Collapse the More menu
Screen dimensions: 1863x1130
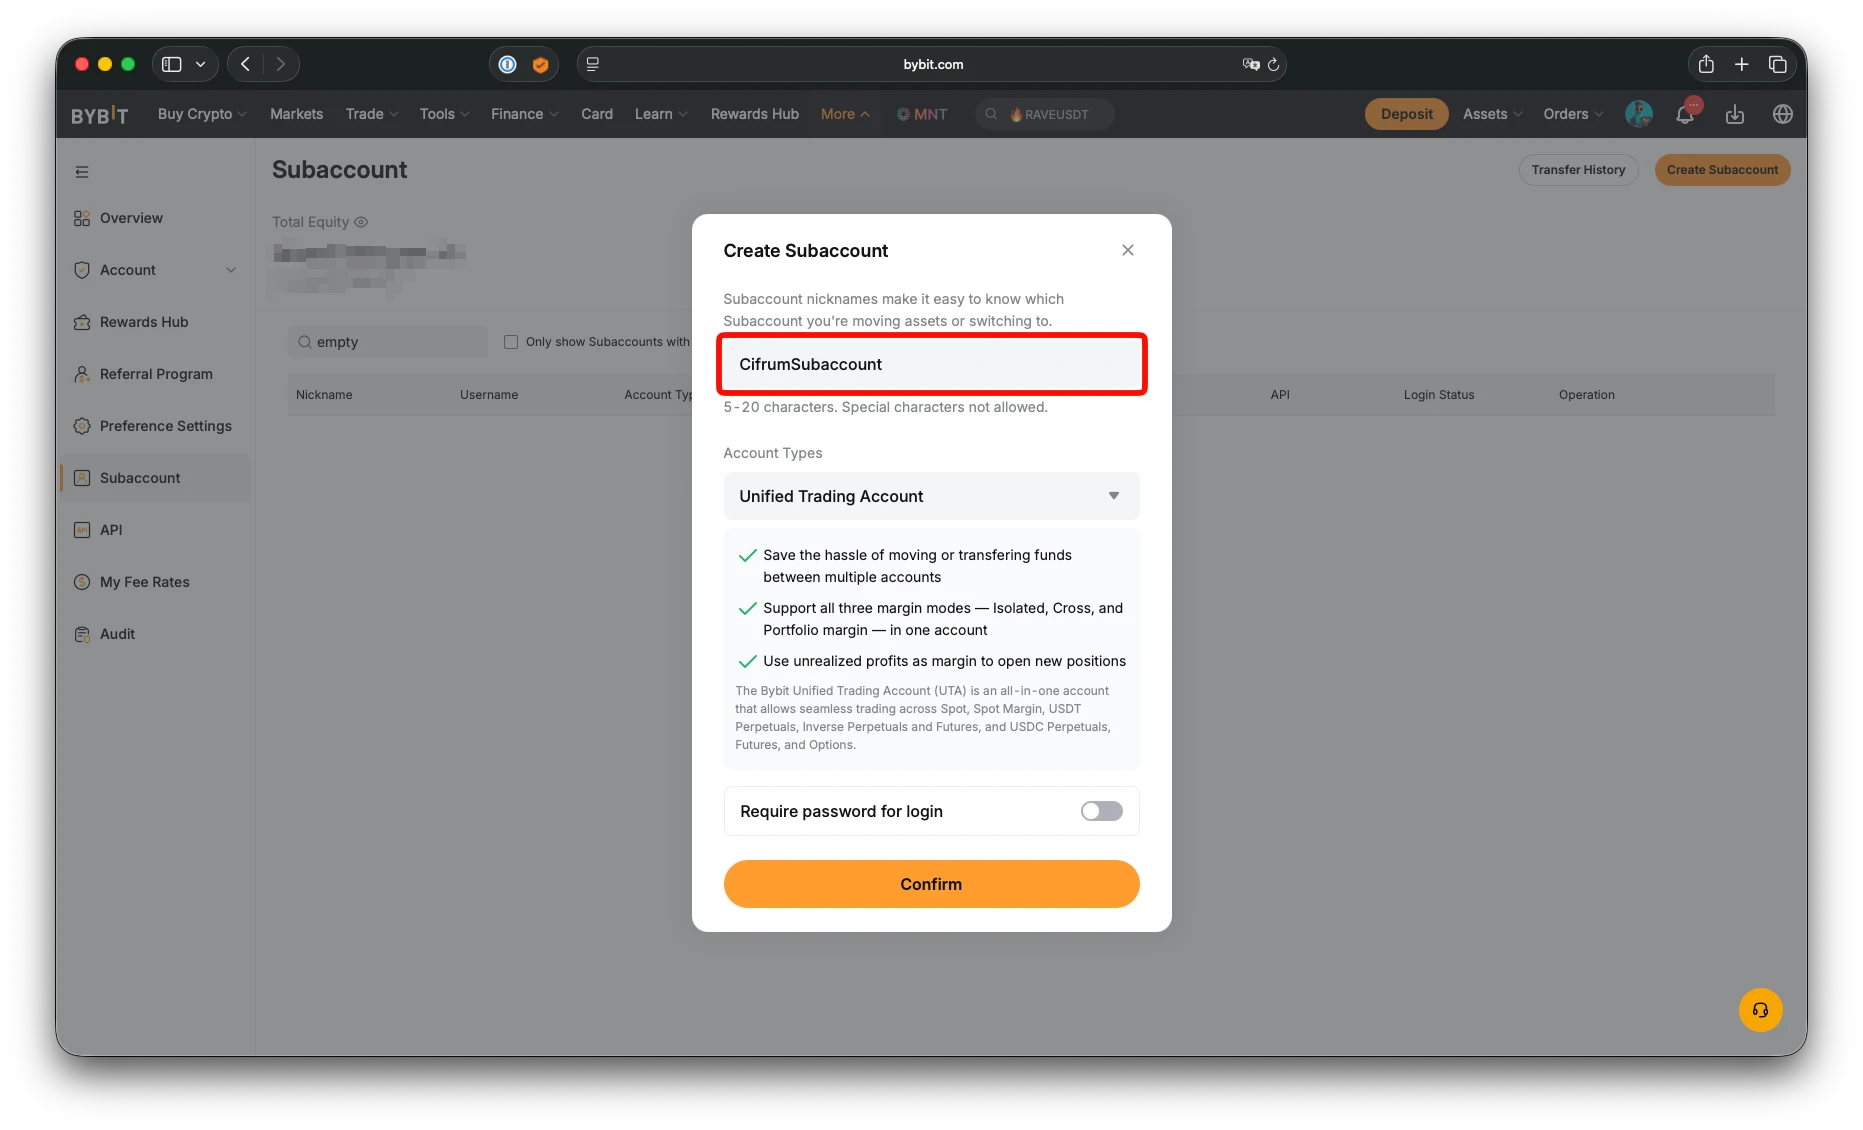click(845, 114)
